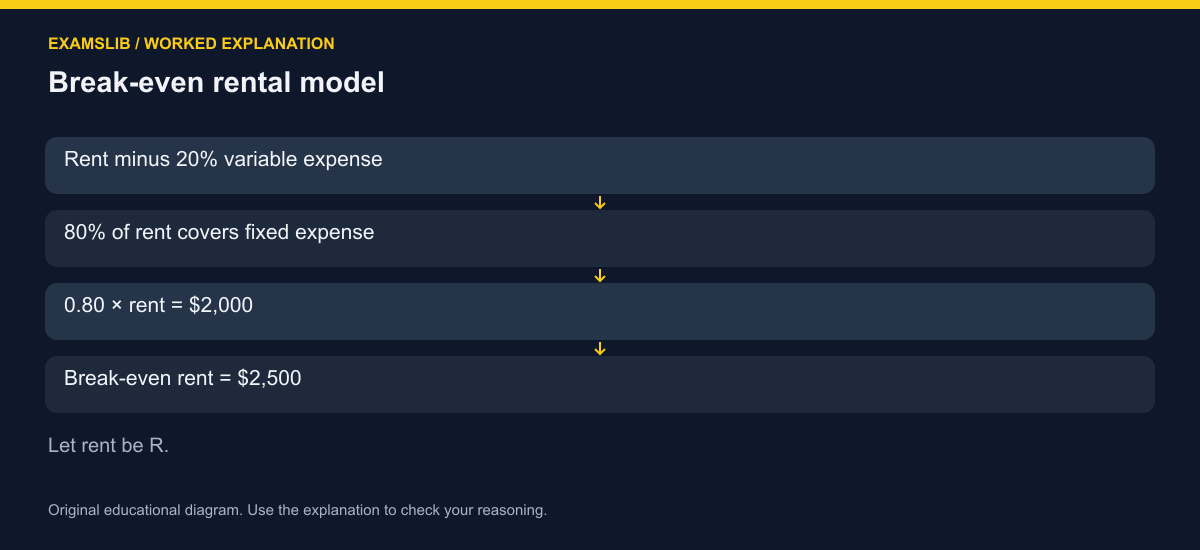Click the words 'variable expense' in the first step
Viewport: 1200px width, 550px height.
click(x=303, y=159)
